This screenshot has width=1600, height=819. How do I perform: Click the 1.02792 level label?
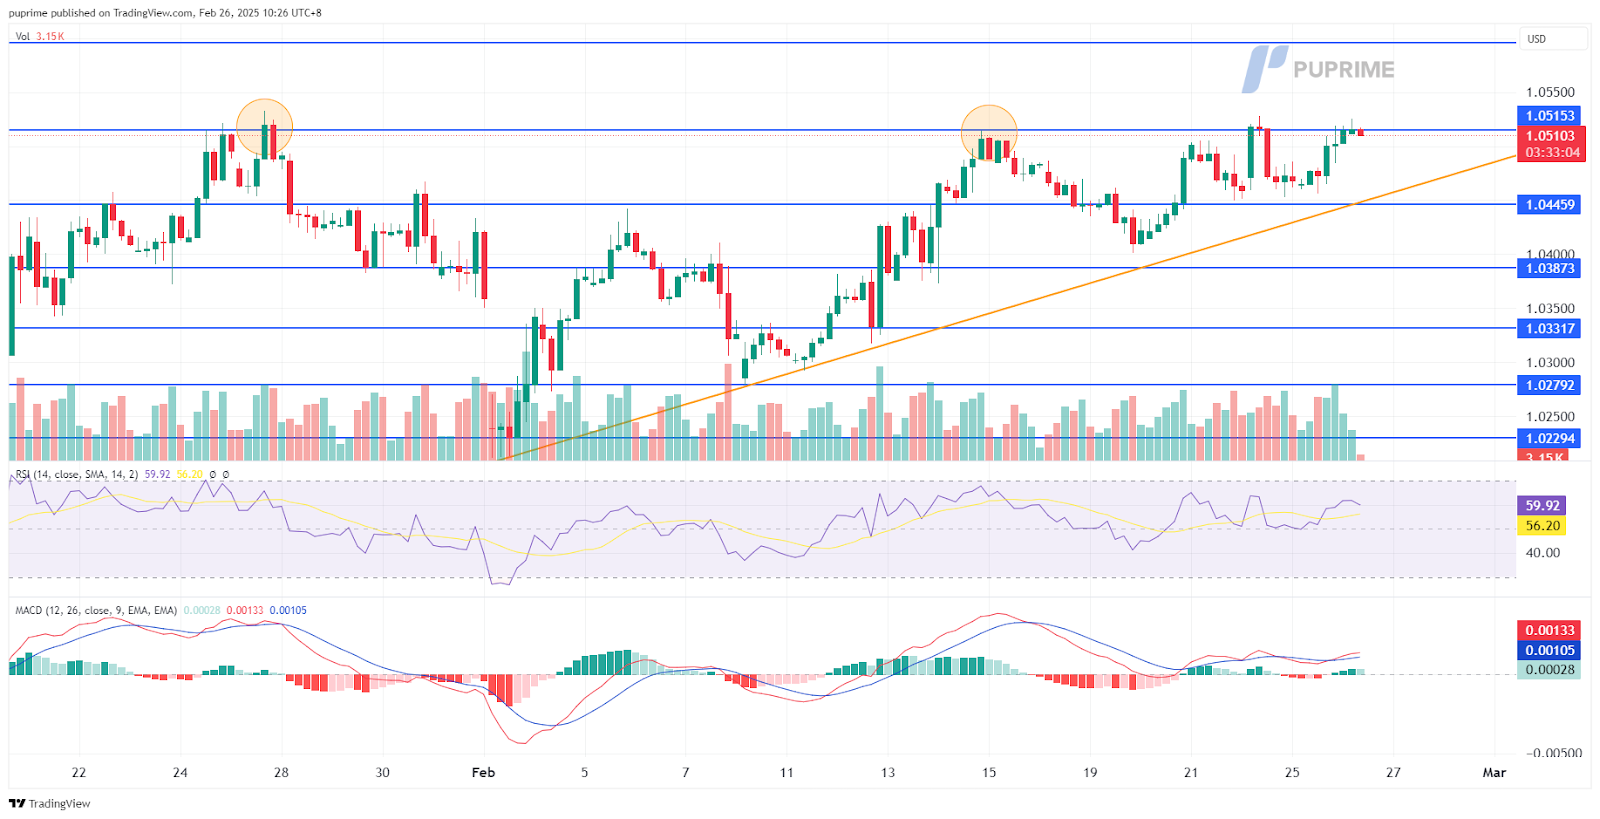tap(1549, 385)
